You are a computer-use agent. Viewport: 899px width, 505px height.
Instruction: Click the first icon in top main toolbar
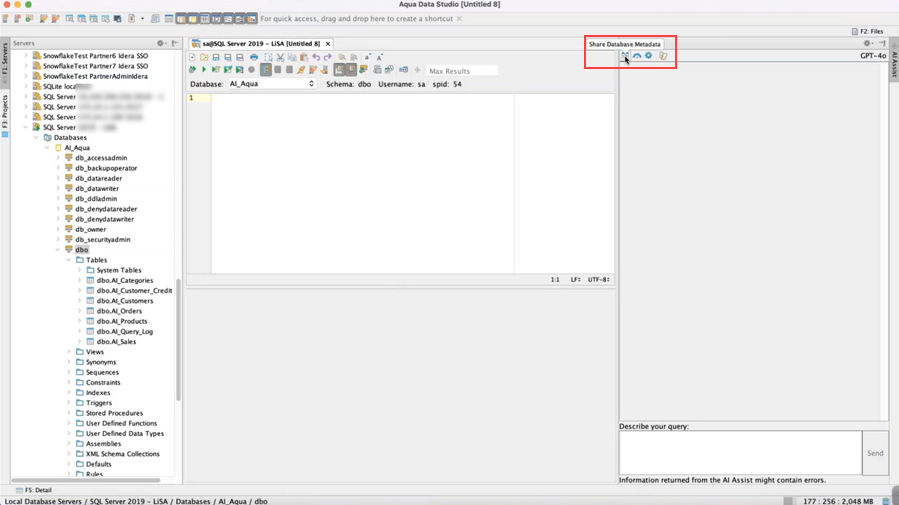5,19
